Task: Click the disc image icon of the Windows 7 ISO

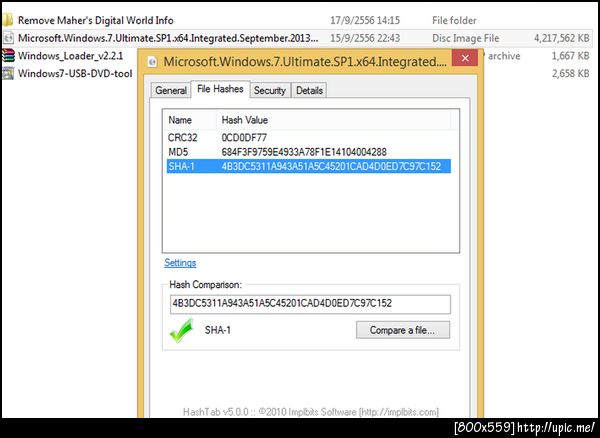Action: pyautogui.click(x=8, y=38)
